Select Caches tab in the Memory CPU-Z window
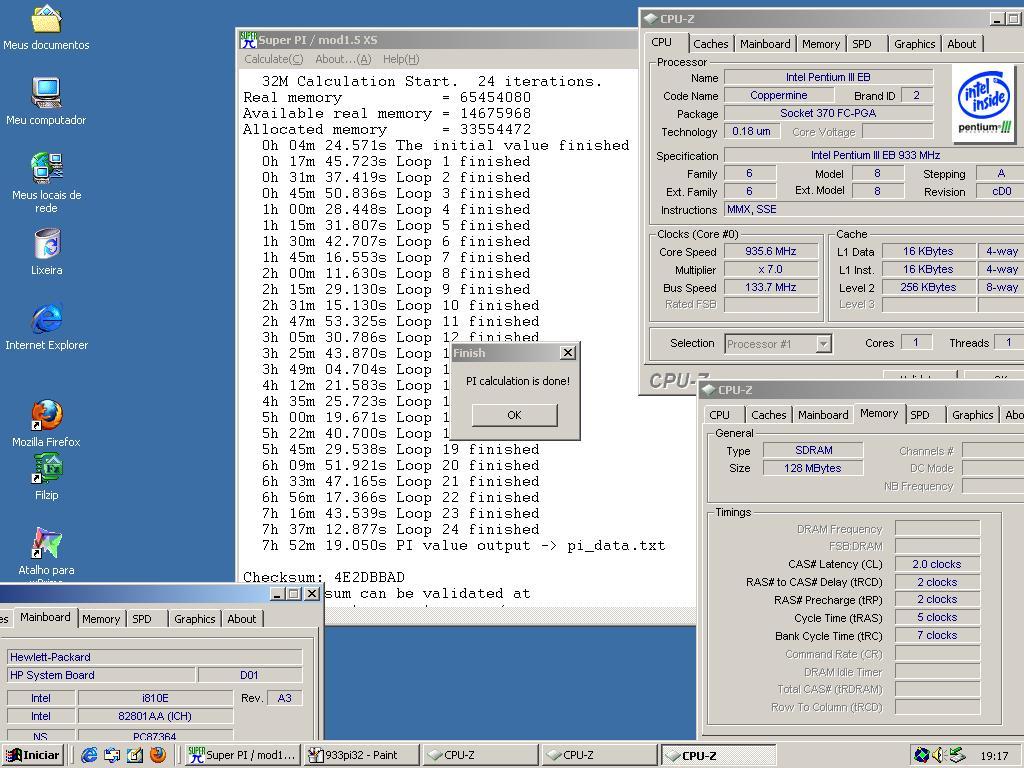 tap(769, 415)
